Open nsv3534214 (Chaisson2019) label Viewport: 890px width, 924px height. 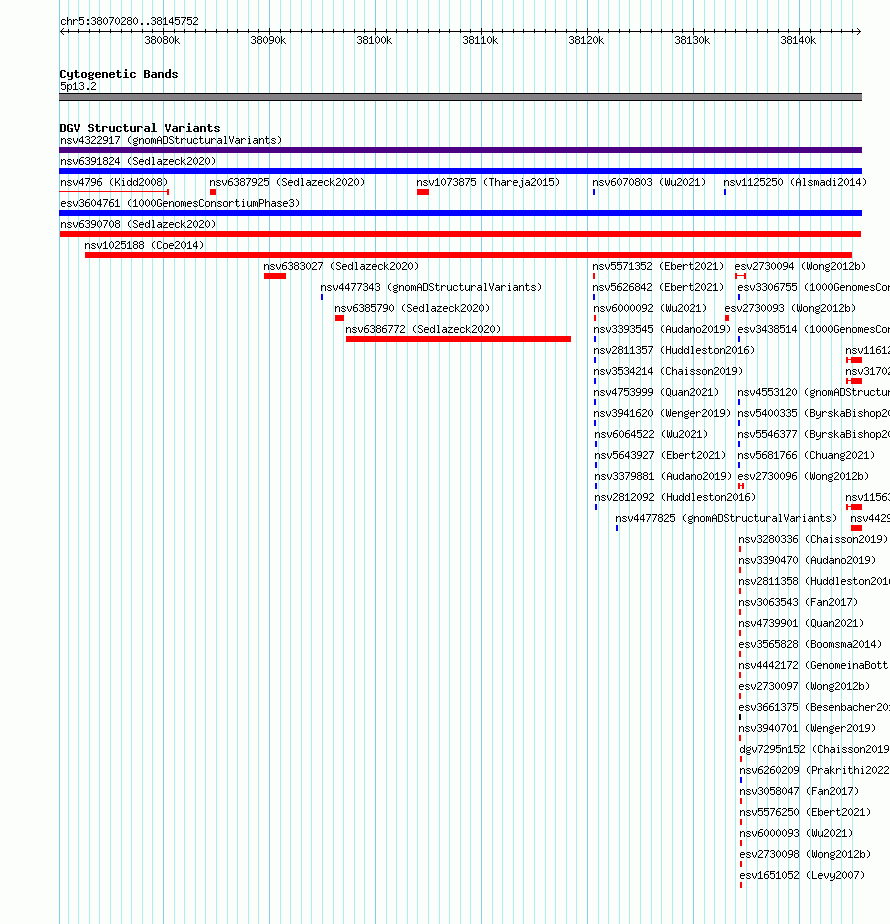(668, 371)
